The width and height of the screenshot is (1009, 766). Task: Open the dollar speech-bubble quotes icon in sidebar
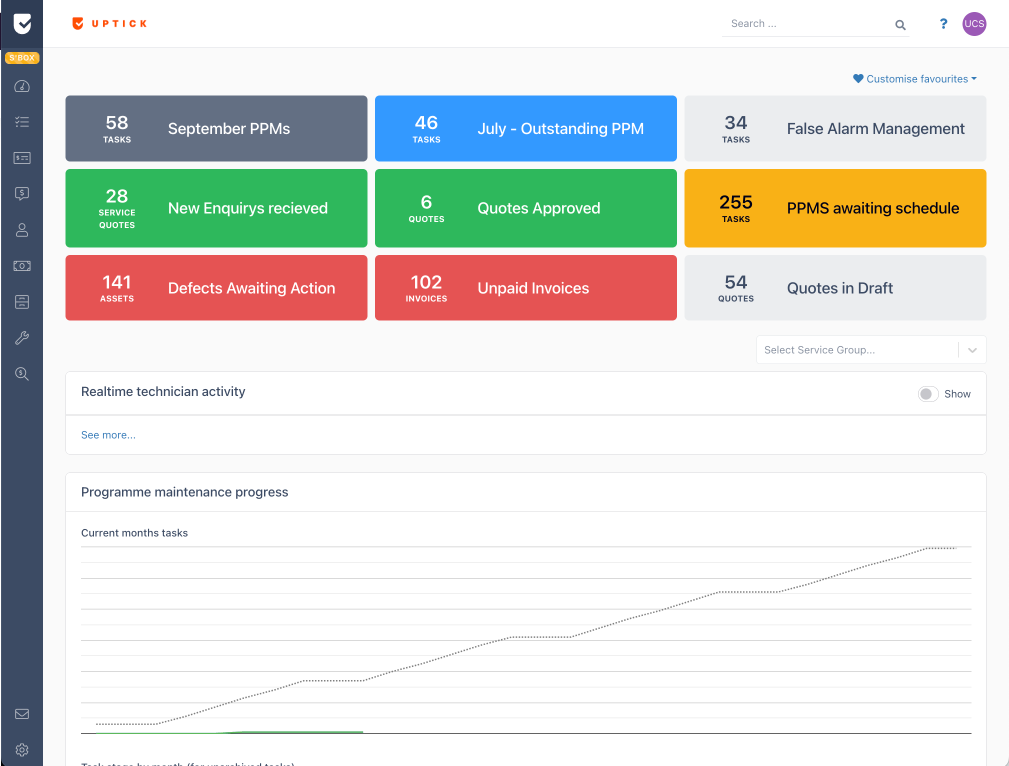pos(22,194)
